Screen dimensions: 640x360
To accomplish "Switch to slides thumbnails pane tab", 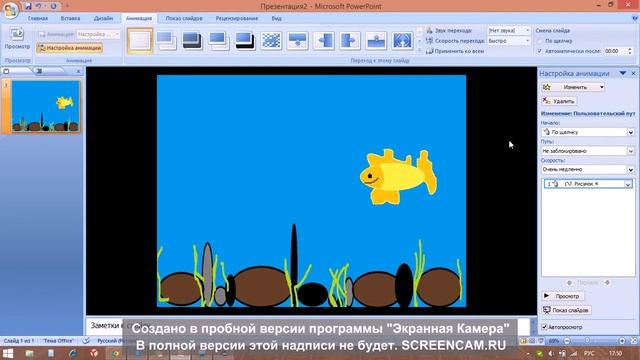I will coord(7,71).
